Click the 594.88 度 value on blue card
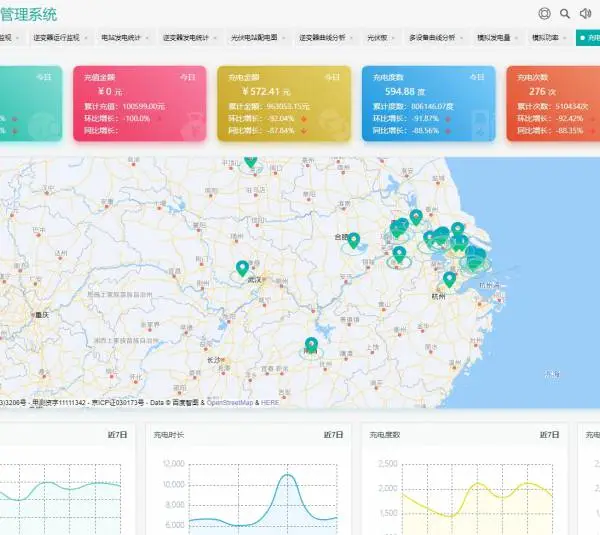Viewport: 600px width, 535px height. click(x=405, y=91)
